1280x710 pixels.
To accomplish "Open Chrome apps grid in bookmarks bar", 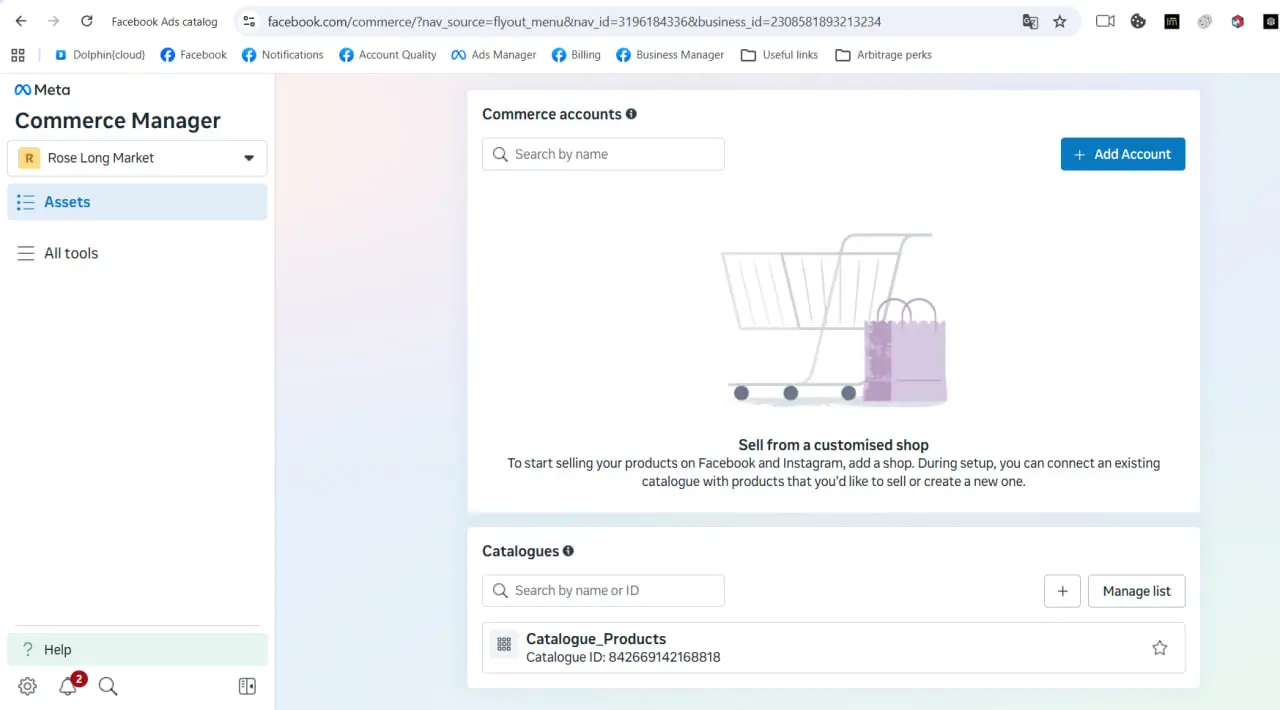I will point(18,55).
